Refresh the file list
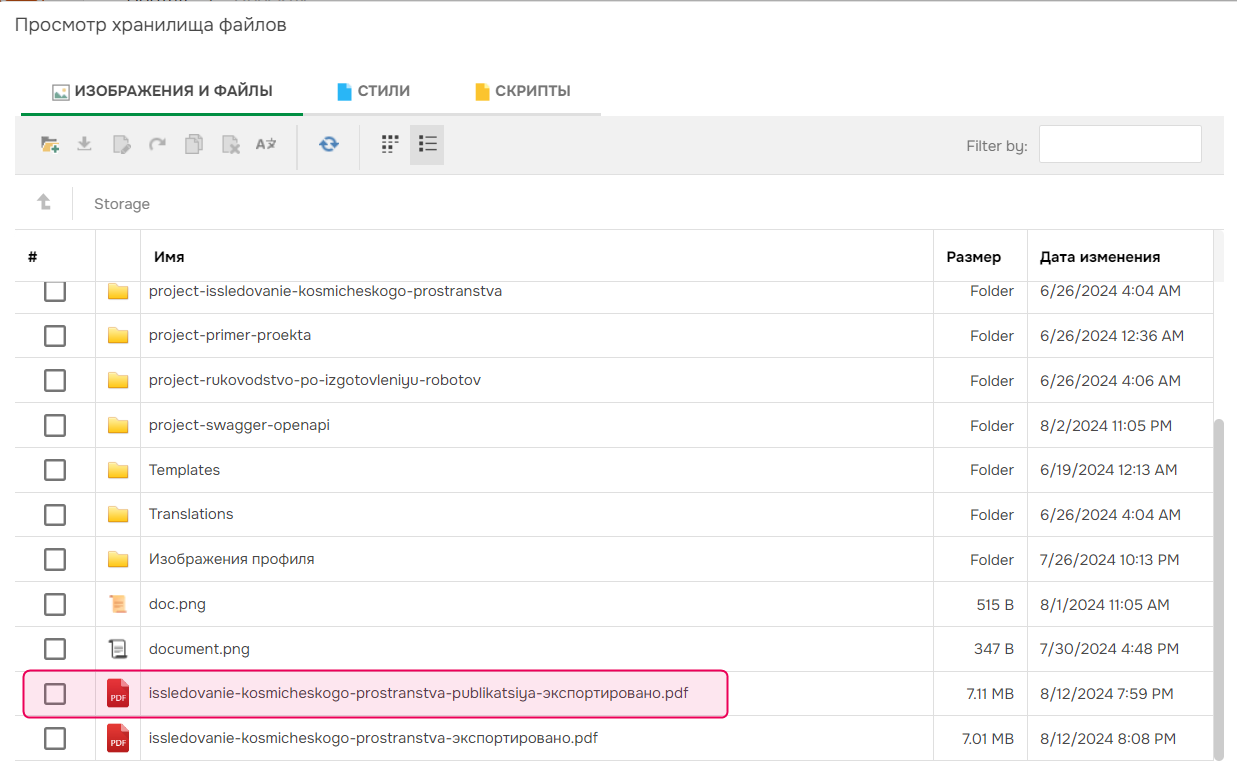Viewport: 1237px width, 775px height. tap(329, 145)
